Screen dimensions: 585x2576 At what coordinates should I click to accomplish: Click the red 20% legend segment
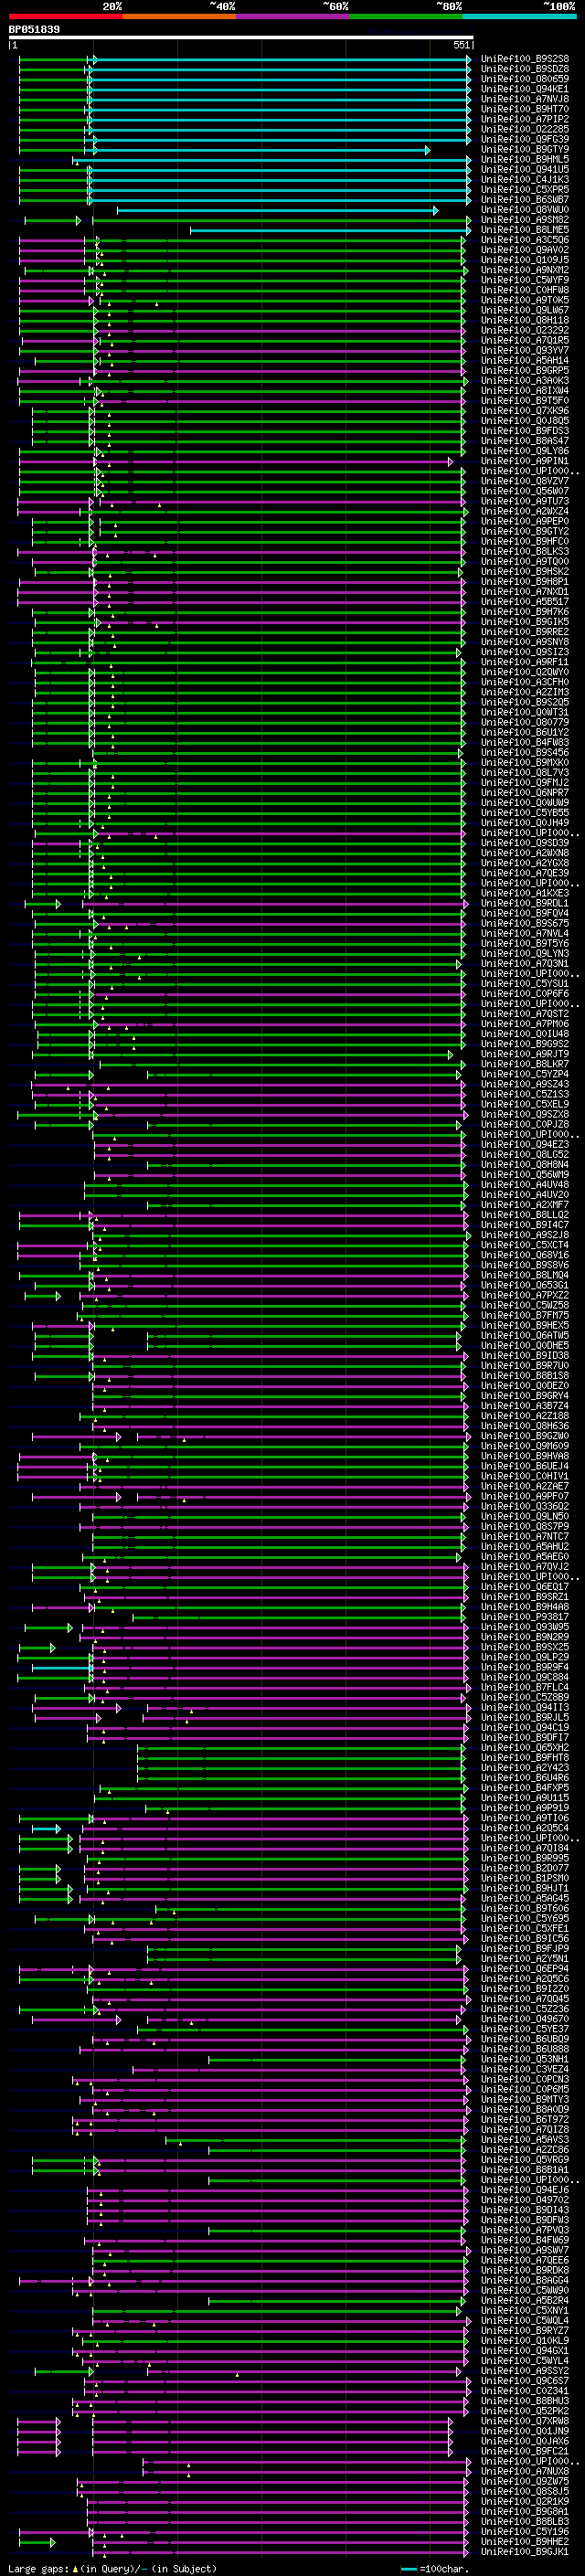point(65,16)
